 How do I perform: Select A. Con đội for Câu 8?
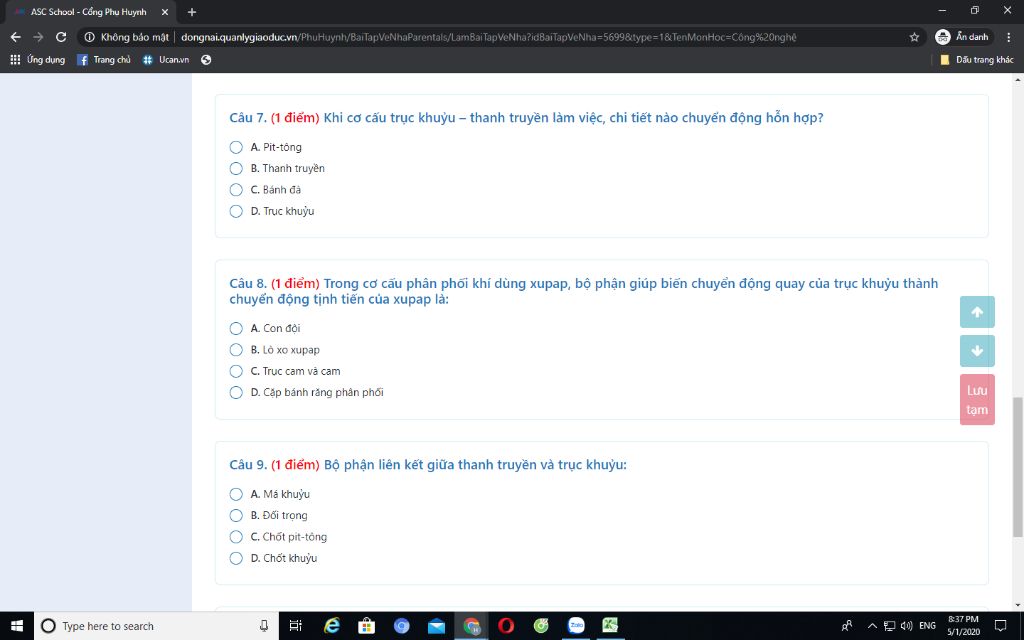[x=236, y=328]
